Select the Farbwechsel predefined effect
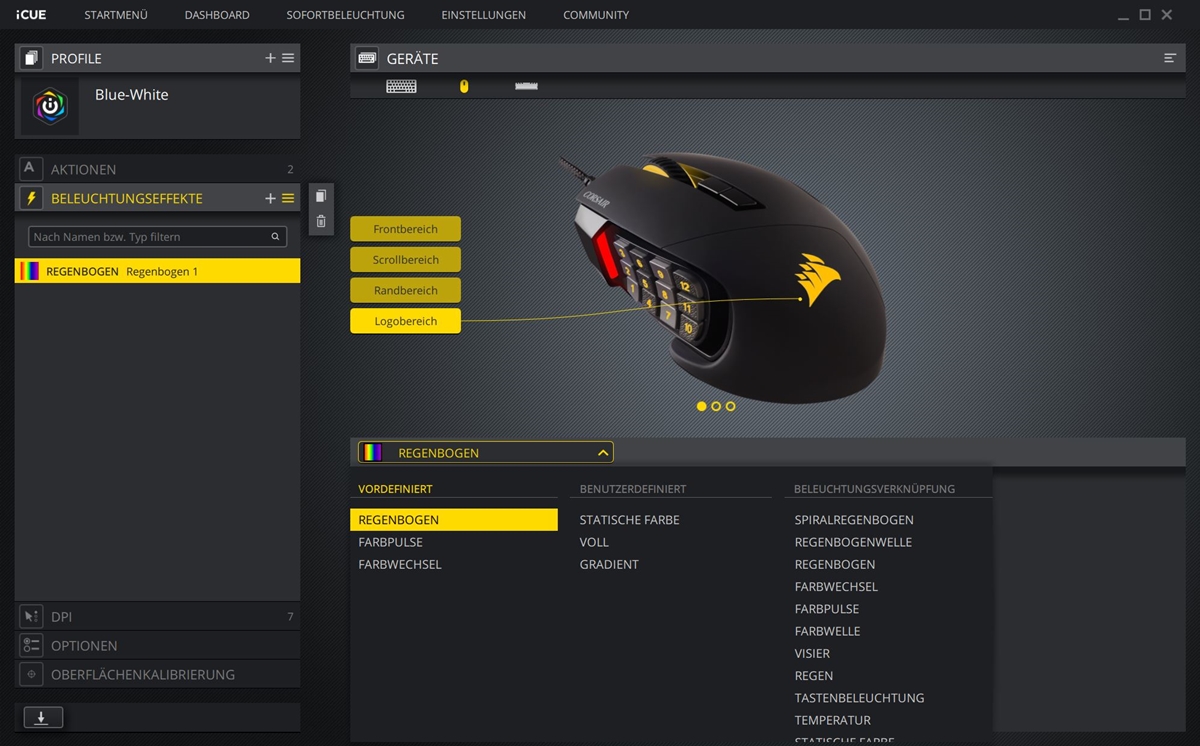The image size is (1200, 746). [x=400, y=564]
